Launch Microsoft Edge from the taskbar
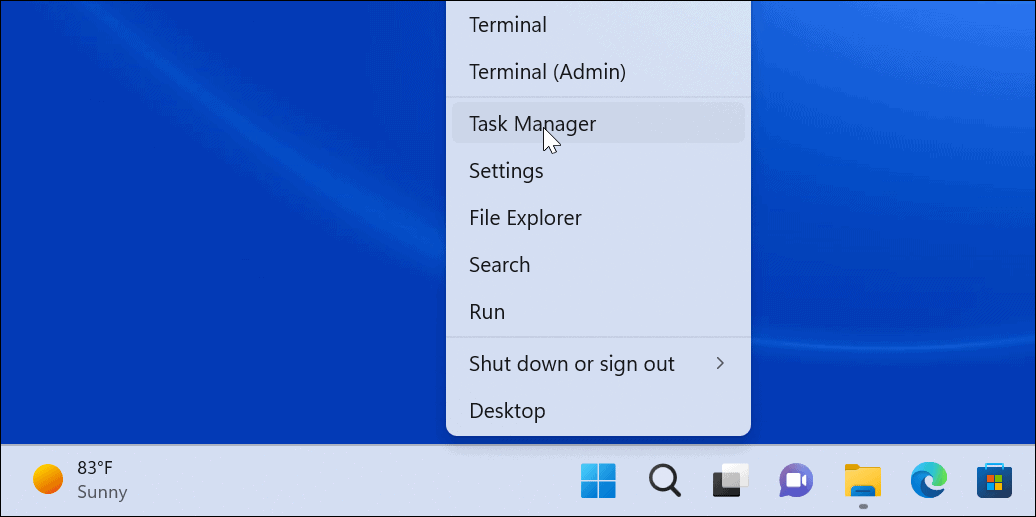Viewport: 1036px width, 517px height. 928,481
